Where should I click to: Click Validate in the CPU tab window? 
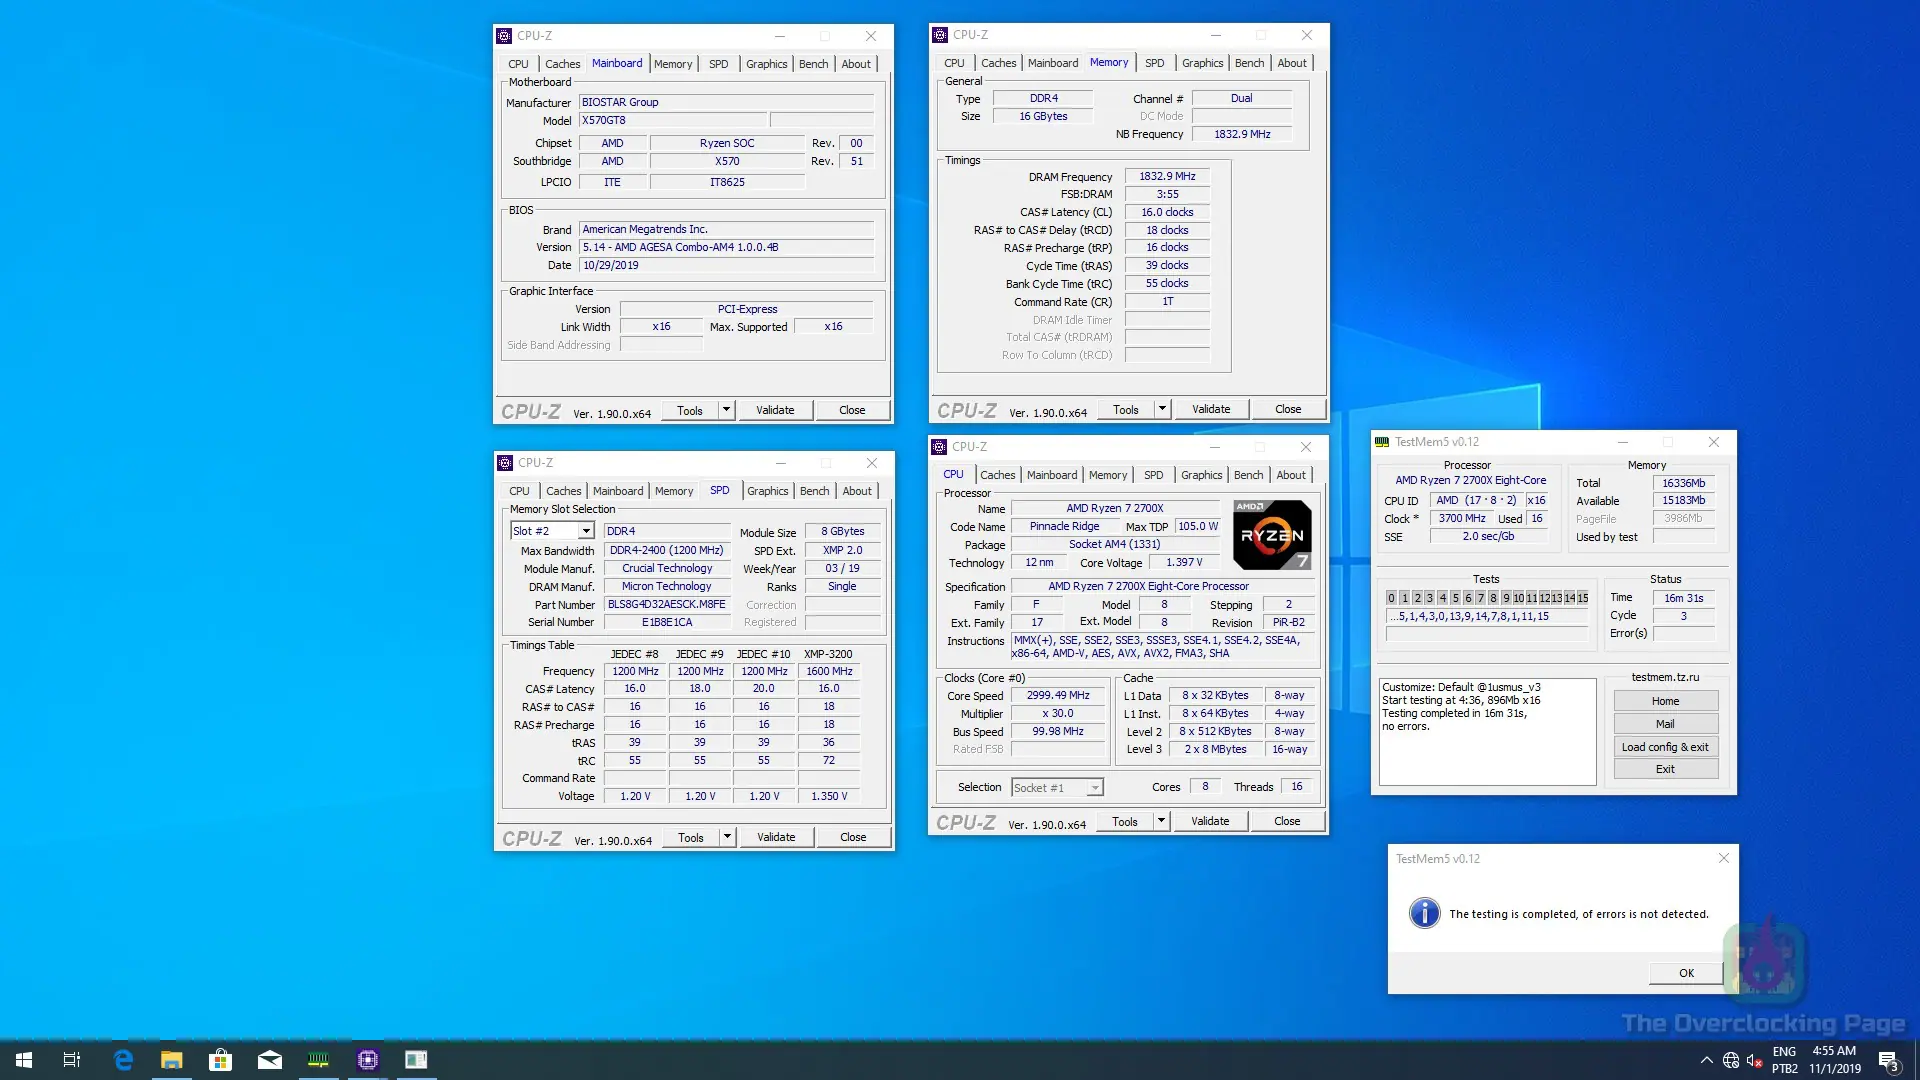tap(1210, 821)
